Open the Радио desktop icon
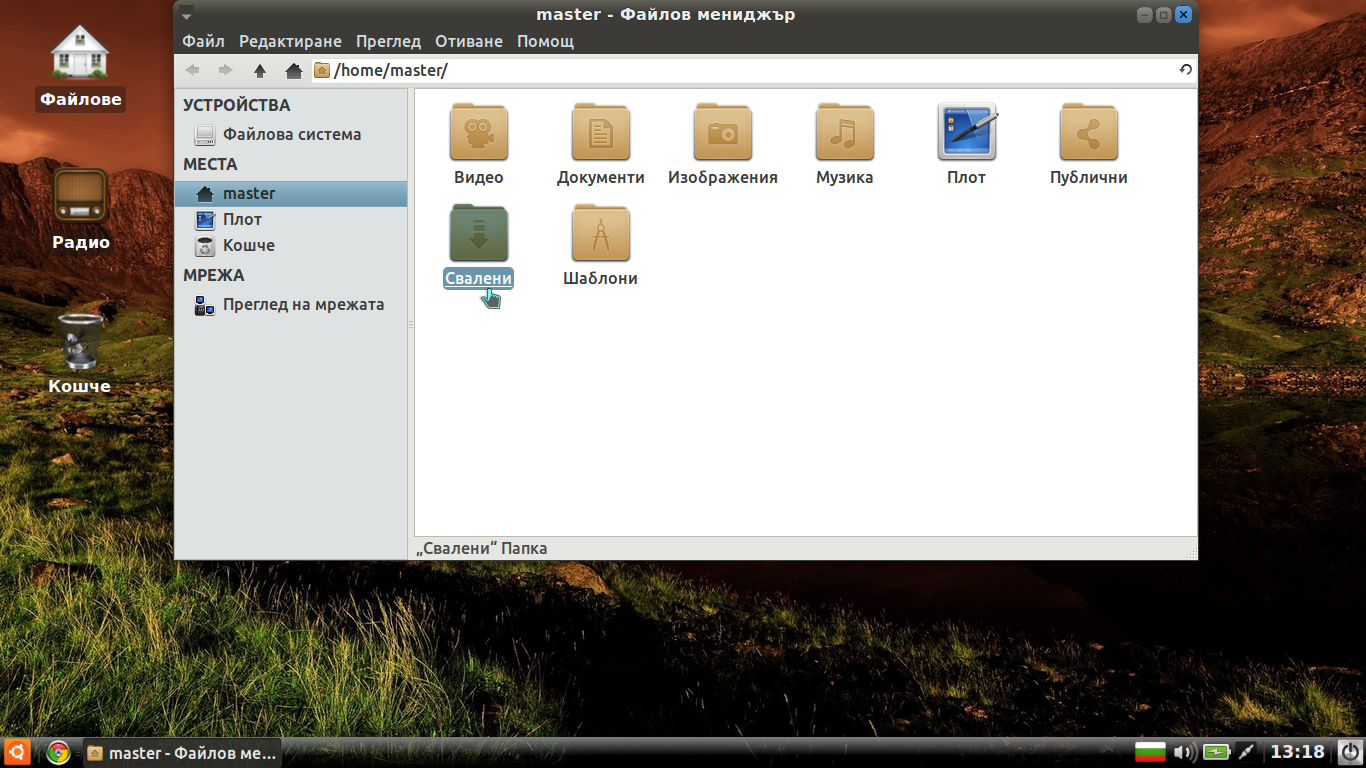This screenshot has height=768, width=1366. point(80,210)
